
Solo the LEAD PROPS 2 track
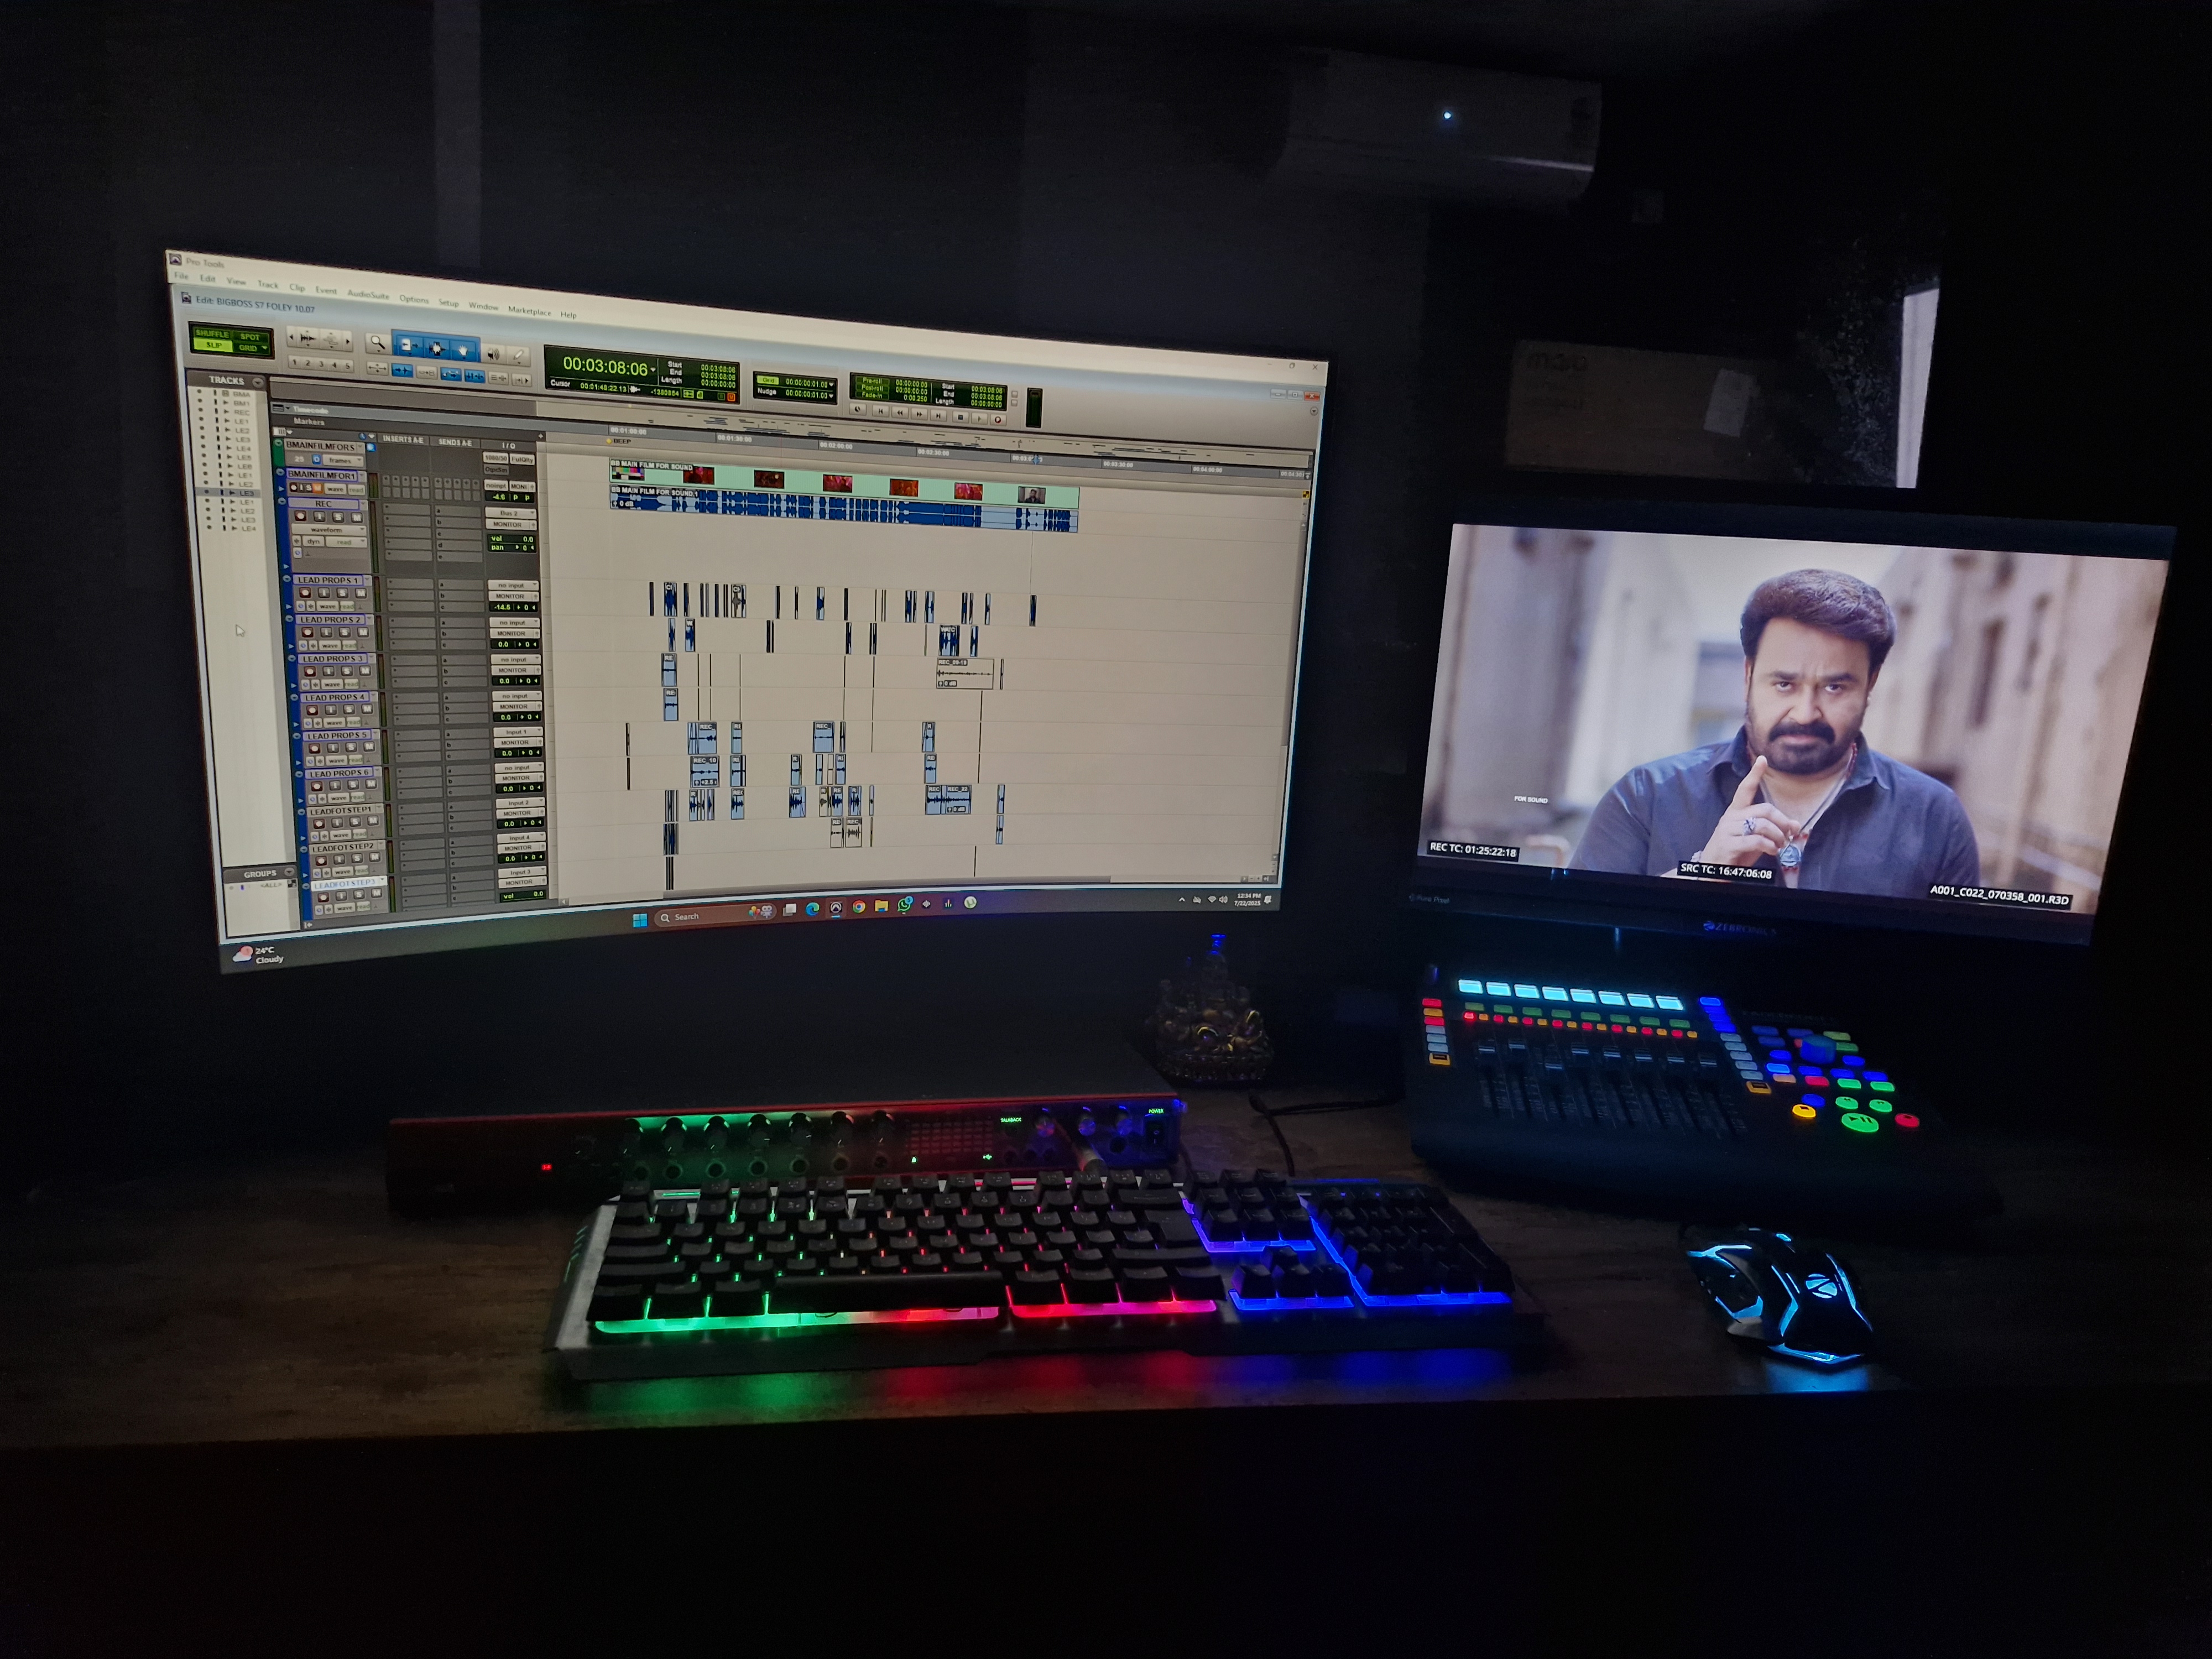[345, 632]
